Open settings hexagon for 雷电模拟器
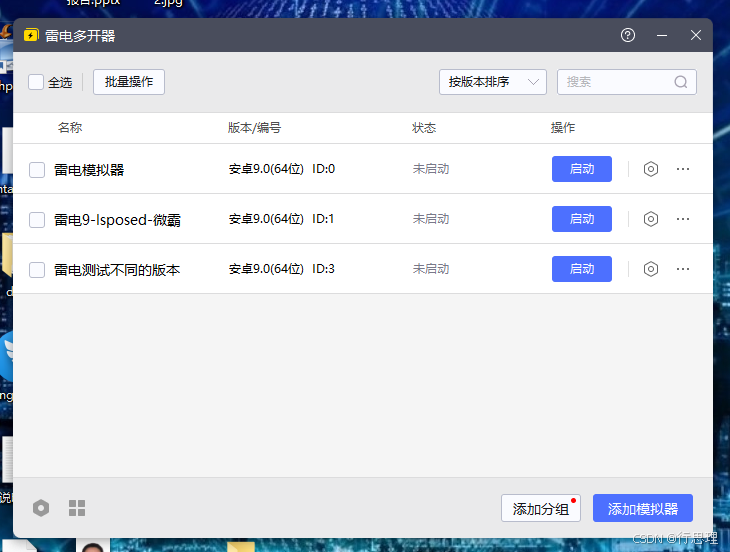 point(650,169)
